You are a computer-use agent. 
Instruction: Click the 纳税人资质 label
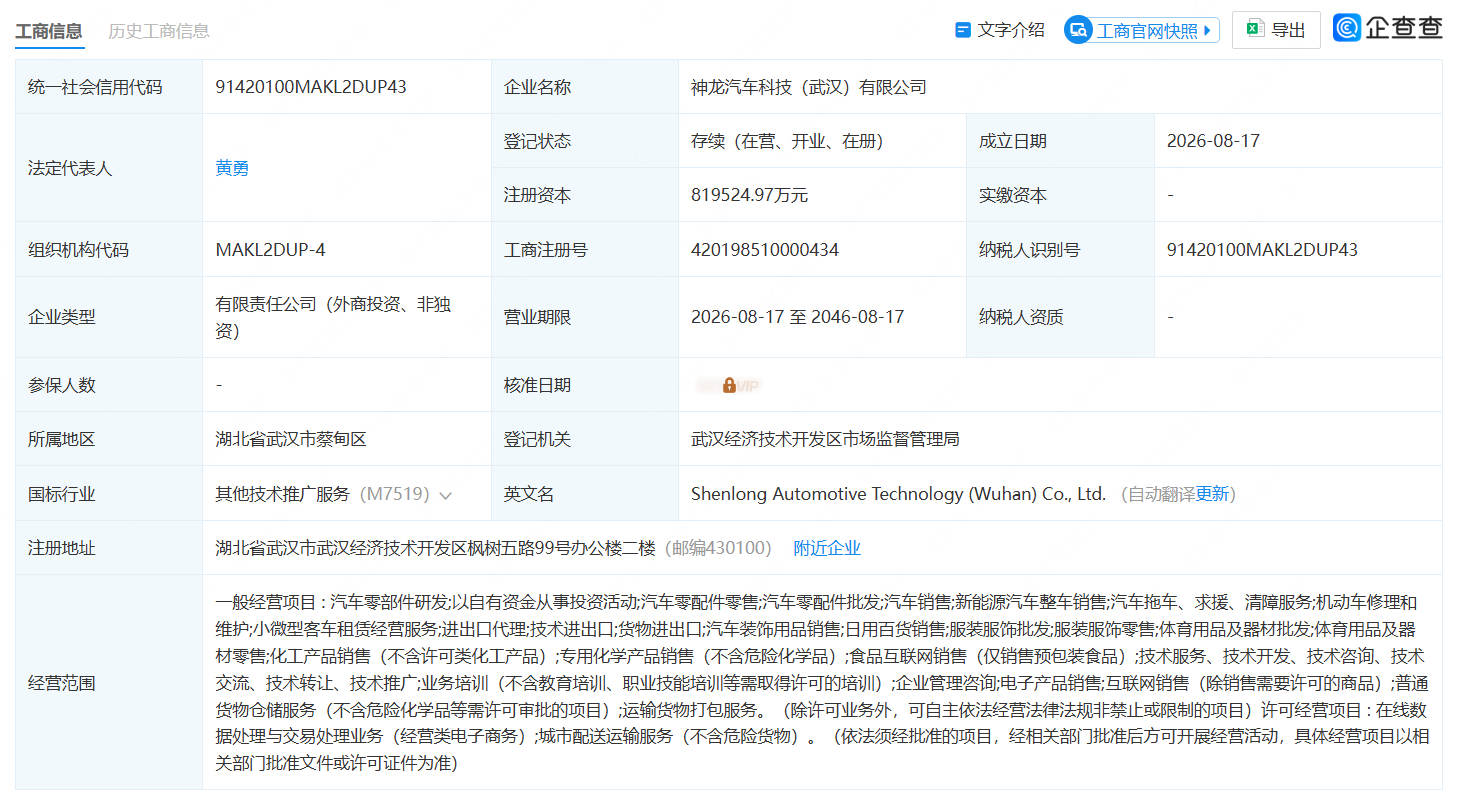[x=1021, y=317]
